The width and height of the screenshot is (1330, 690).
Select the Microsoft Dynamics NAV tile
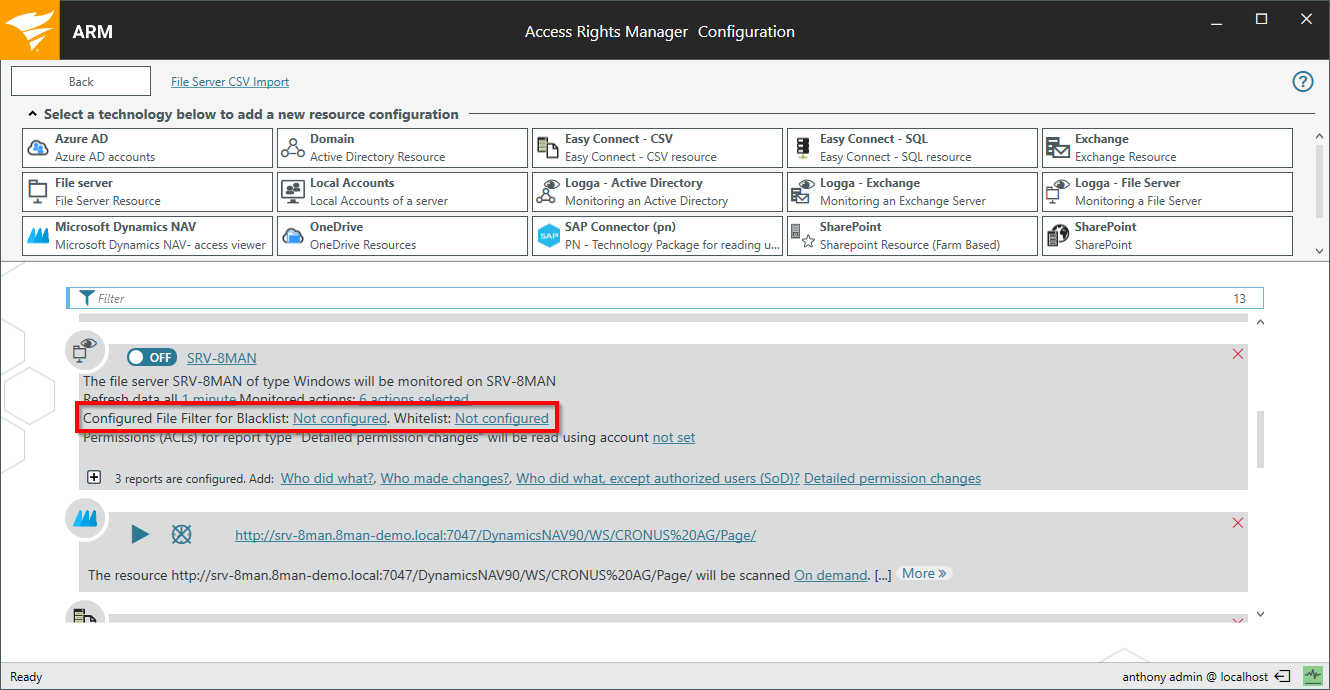click(x=147, y=236)
